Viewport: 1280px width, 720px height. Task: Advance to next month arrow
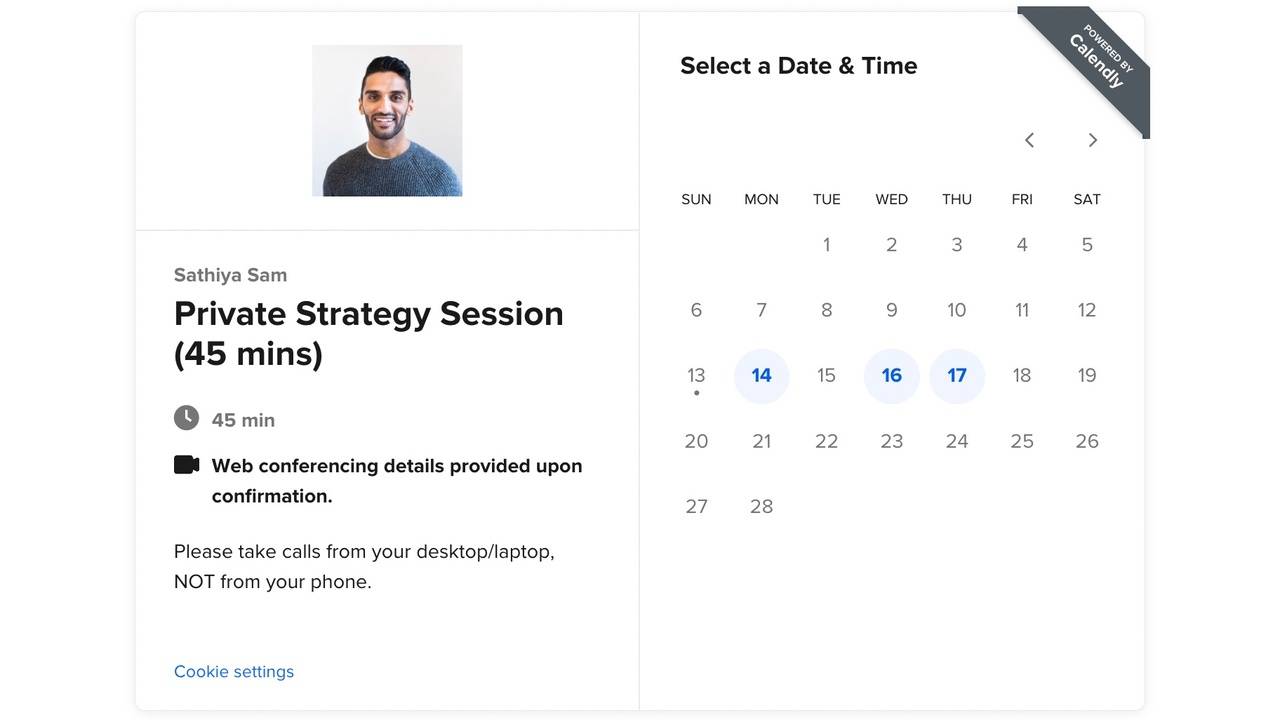click(1093, 140)
